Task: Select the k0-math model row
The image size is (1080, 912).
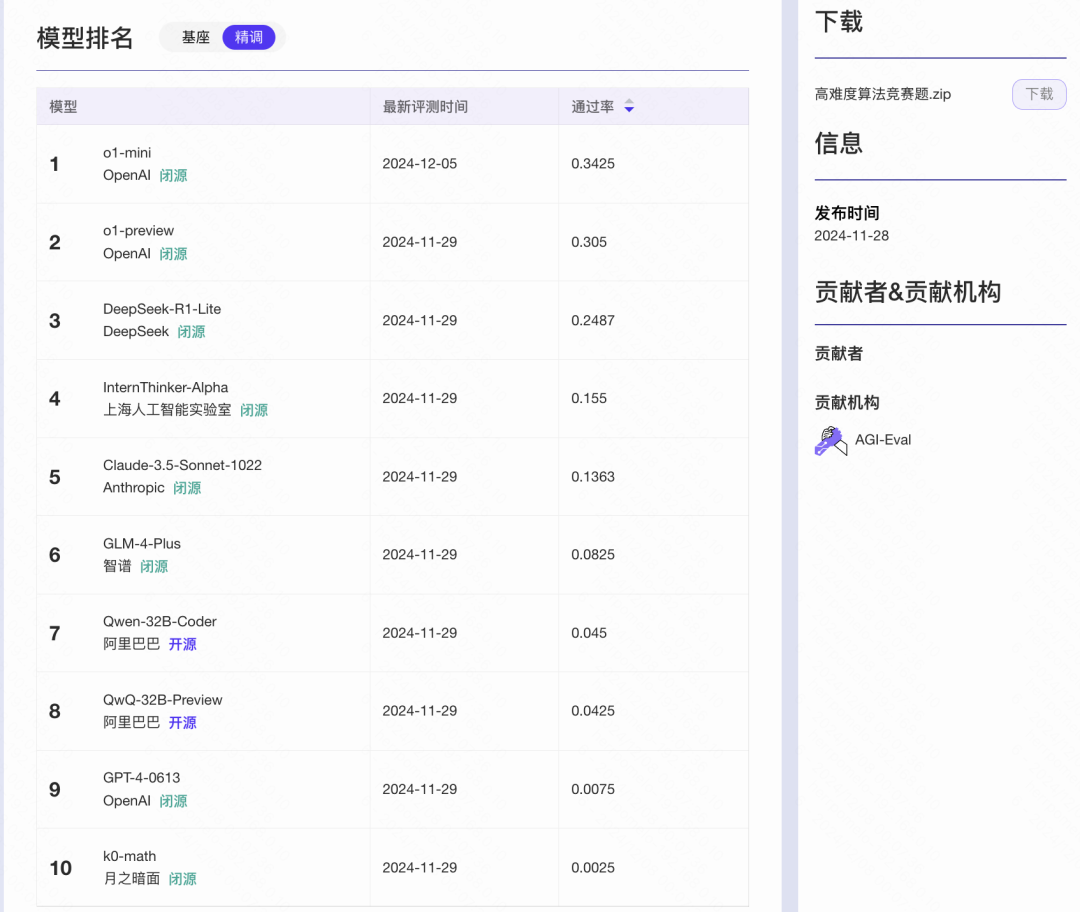Action: coord(390,867)
